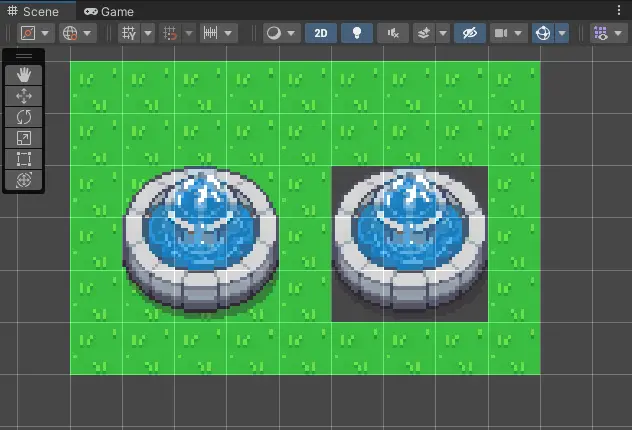Select the Move tool

[24, 96]
